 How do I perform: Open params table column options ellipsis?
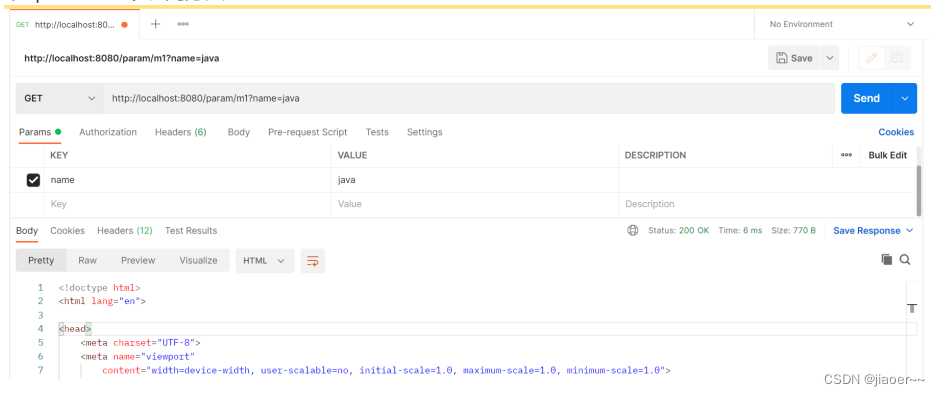coord(846,155)
